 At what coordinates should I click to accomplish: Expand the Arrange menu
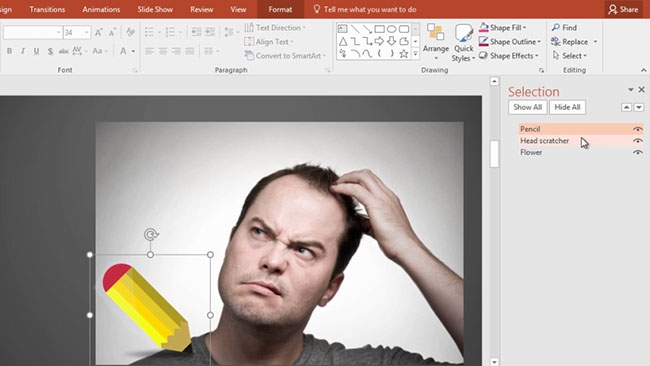[x=436, y=42]
